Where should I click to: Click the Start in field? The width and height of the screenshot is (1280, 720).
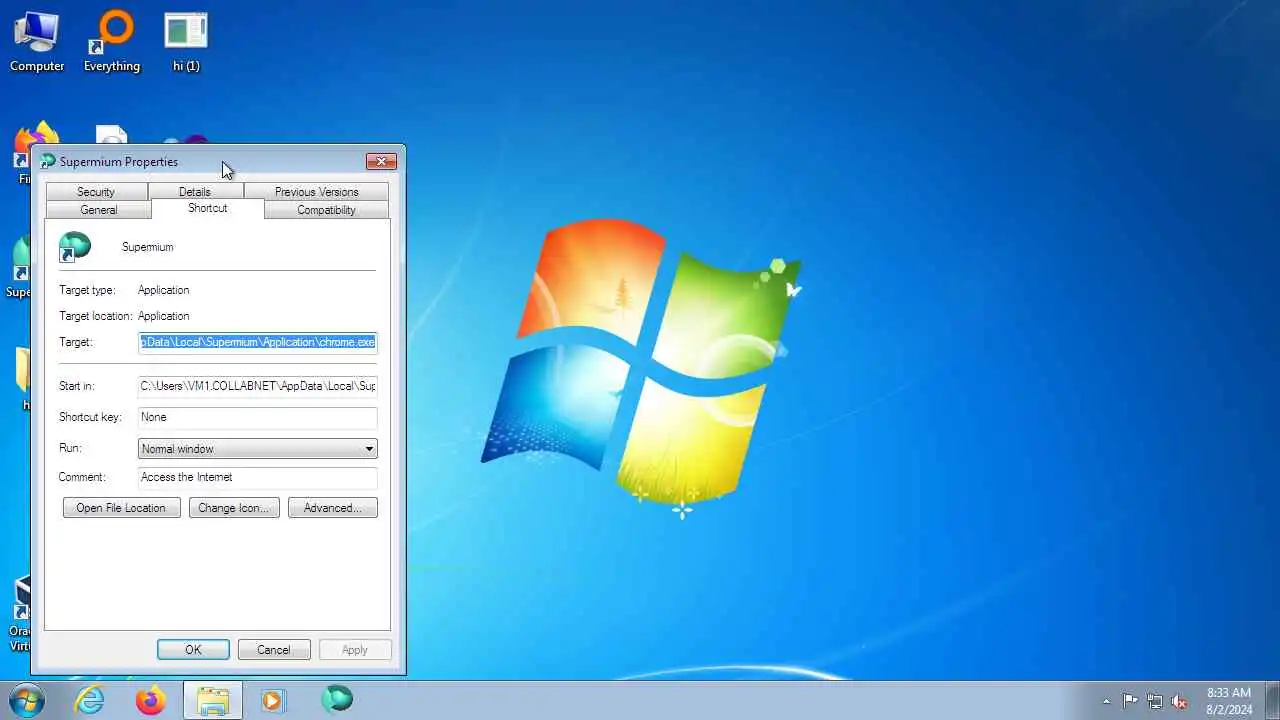pyautogui.click(x=258, y=386)
